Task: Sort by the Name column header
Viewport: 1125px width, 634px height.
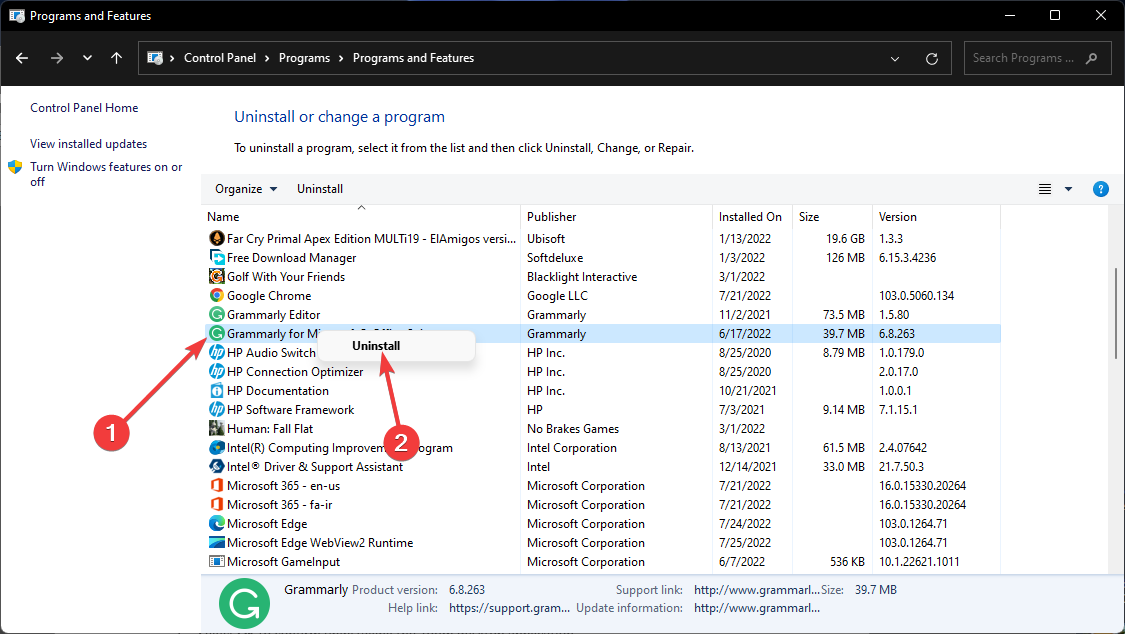Action: pyautogui.click(x=361, y=217)
